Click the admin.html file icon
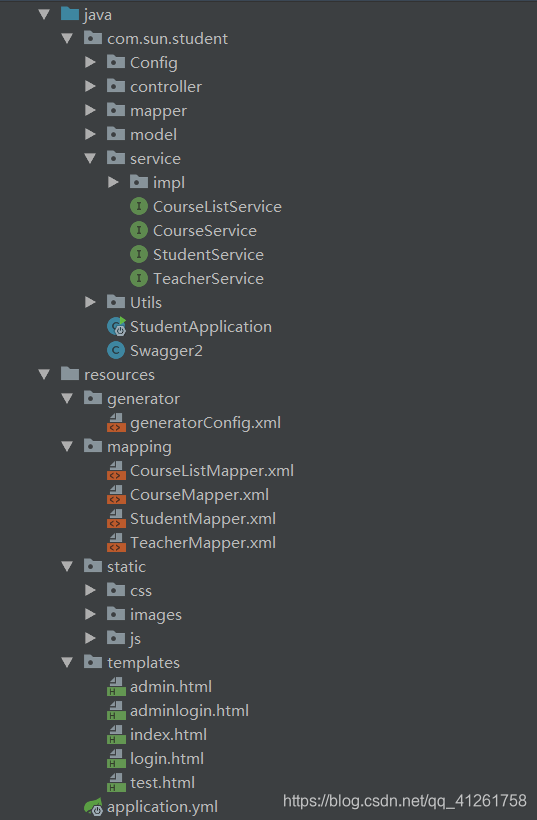Viewport: 537px width, 820px height. click(116, 687)
